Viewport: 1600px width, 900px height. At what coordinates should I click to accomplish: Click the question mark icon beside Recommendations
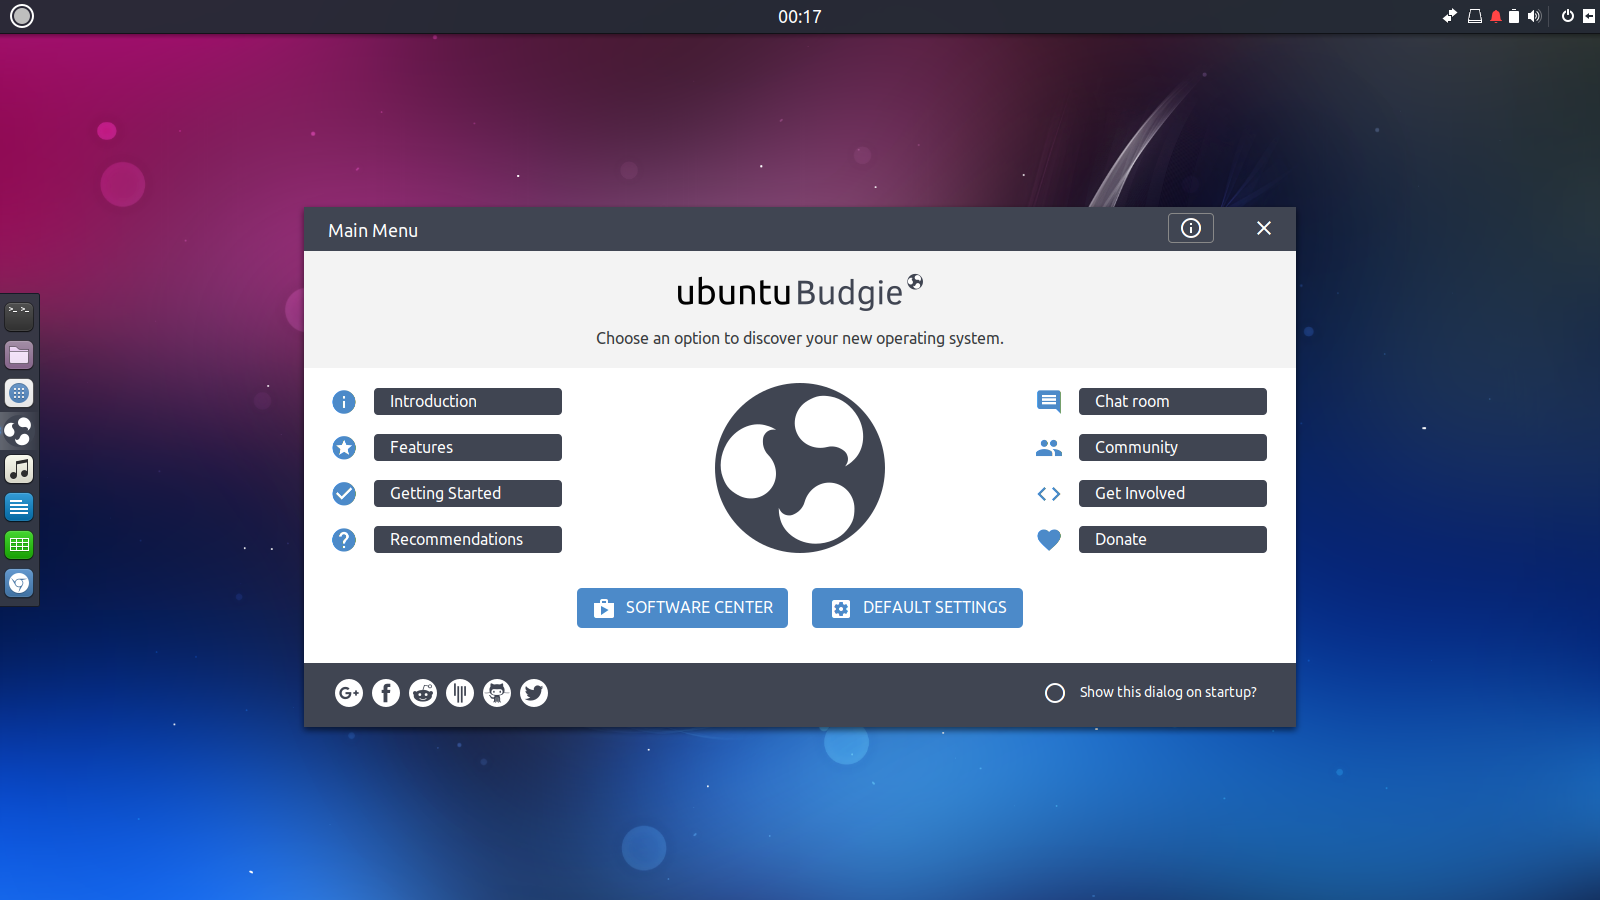pyautogui.click(x=344, y=540)
